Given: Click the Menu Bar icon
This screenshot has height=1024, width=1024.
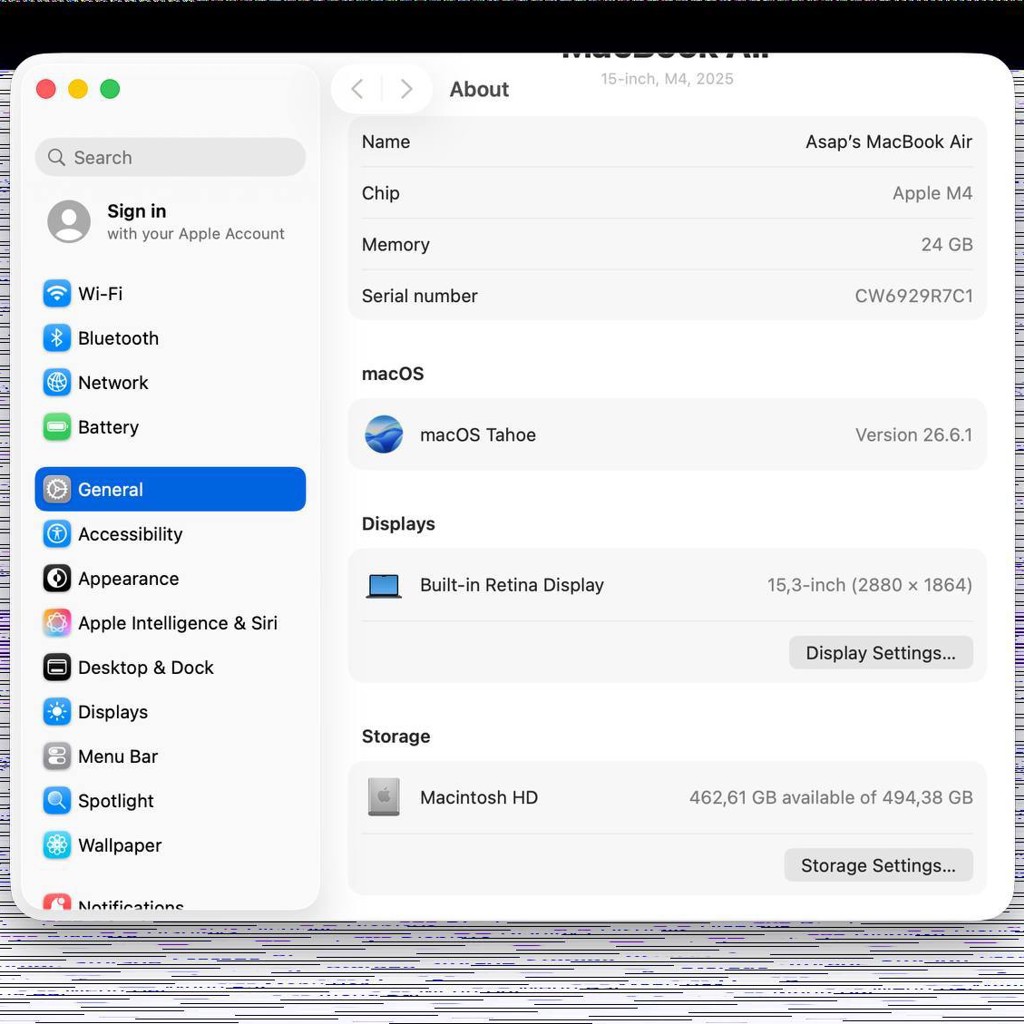Looking at the screenshot, I should pos(57,756).
